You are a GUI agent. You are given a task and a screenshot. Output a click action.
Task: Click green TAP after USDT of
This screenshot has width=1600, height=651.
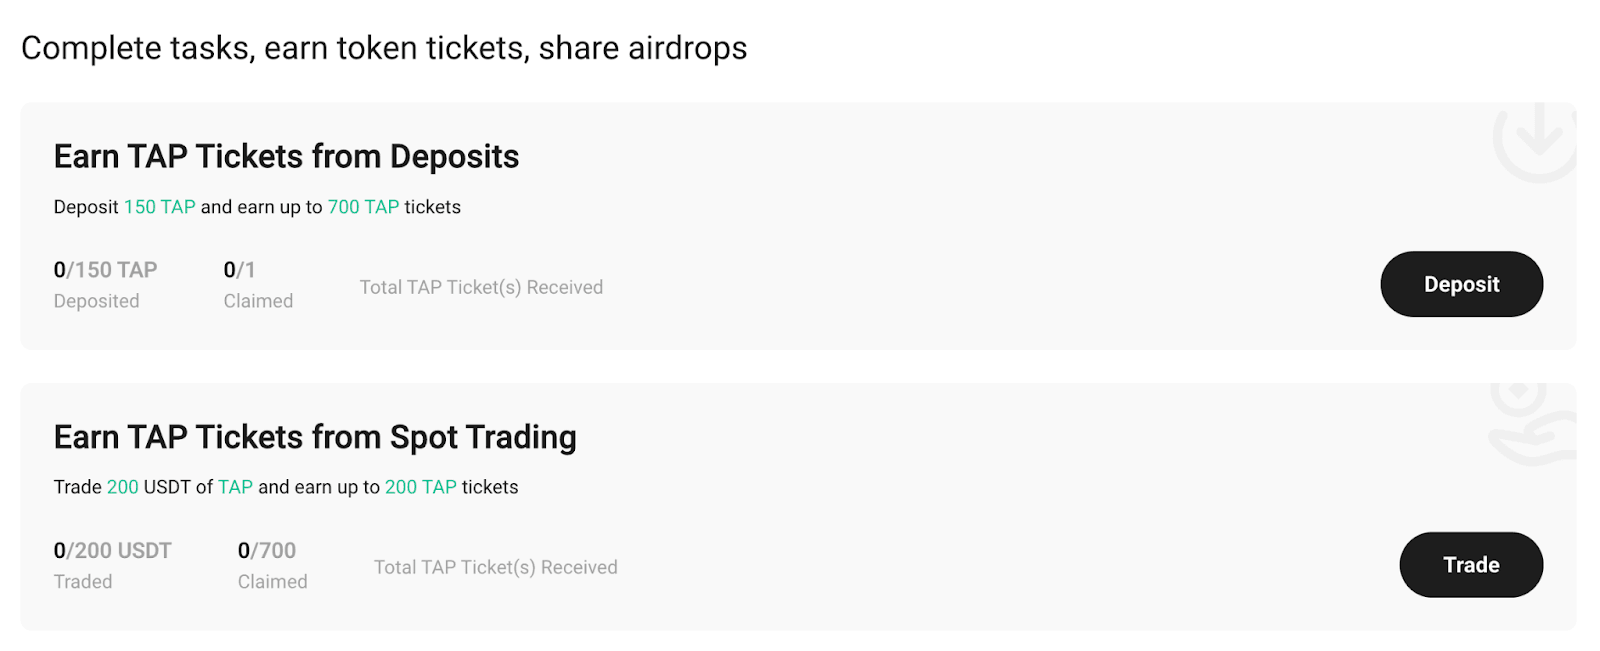click(x=235, y=487)
